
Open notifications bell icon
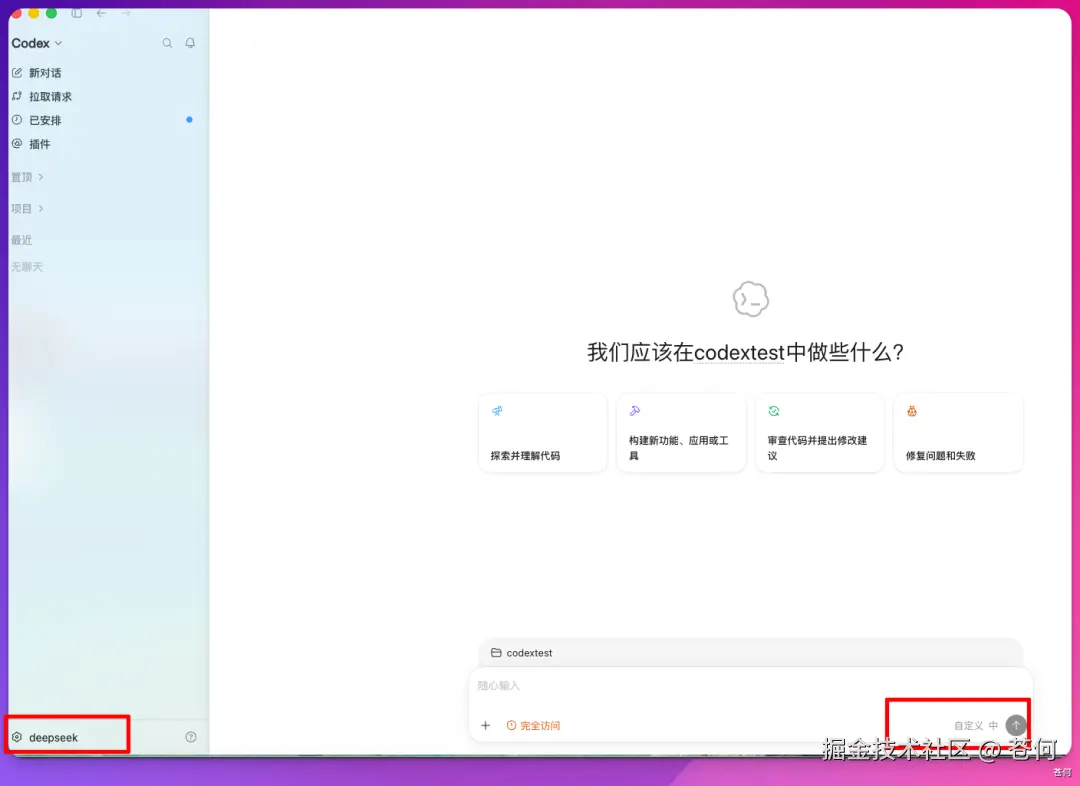(x=190, y=43)
